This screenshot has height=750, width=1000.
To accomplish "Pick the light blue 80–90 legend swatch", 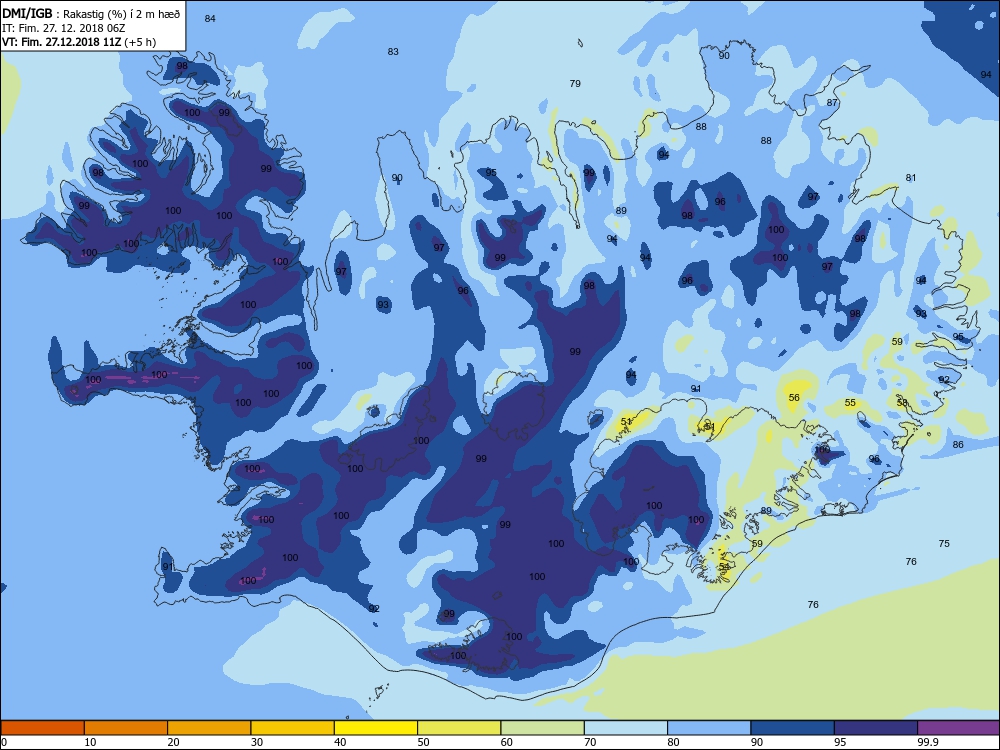I will click(x=709, y=728).
